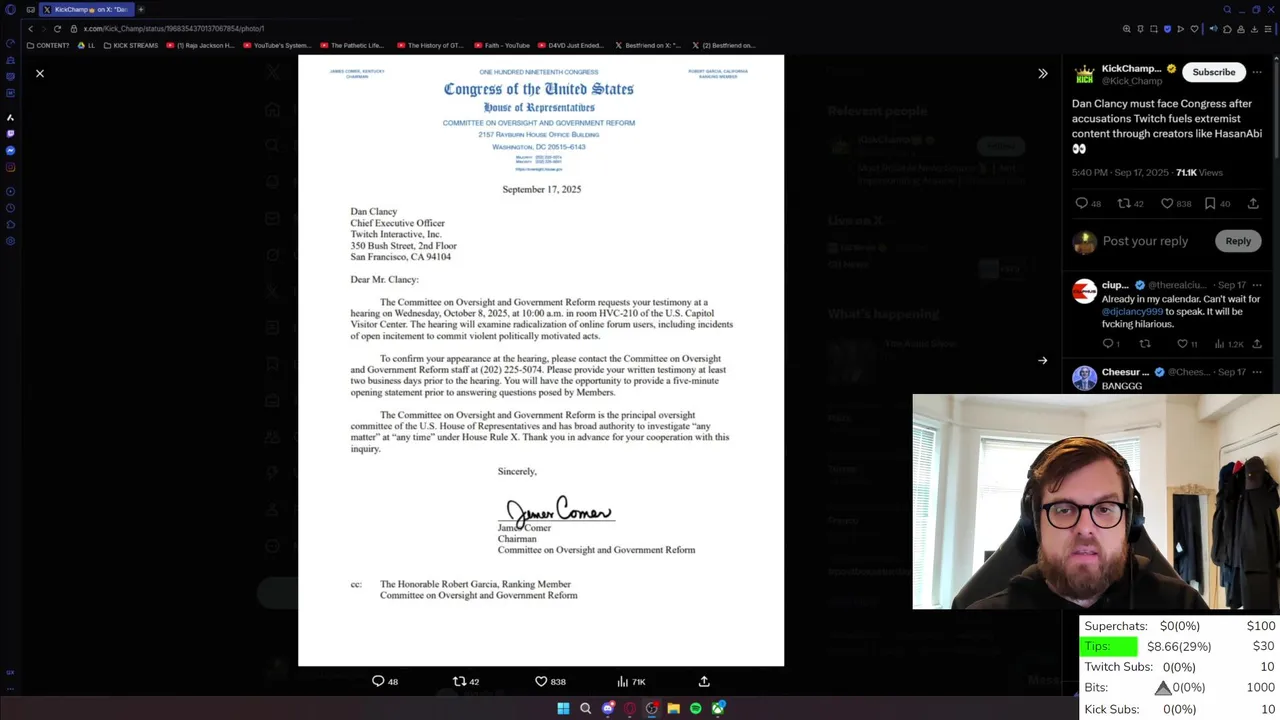1280x720 pixels.
Task: Reload the current page
Action: pos(57,29)
